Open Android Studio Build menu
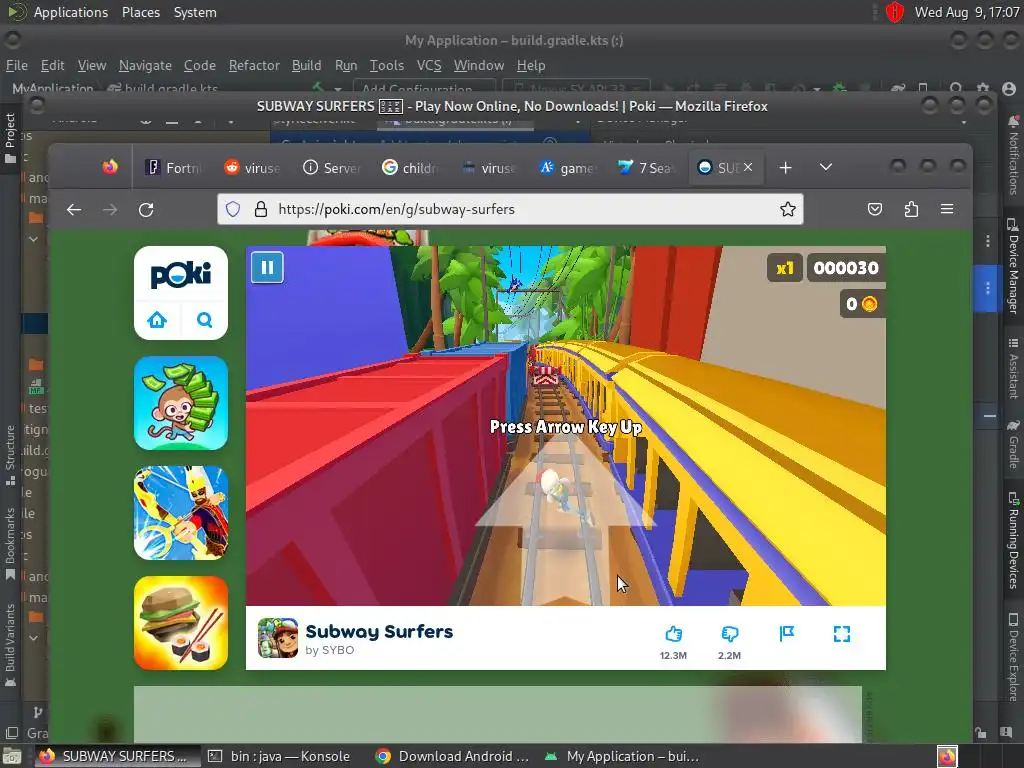 (306, 65)
